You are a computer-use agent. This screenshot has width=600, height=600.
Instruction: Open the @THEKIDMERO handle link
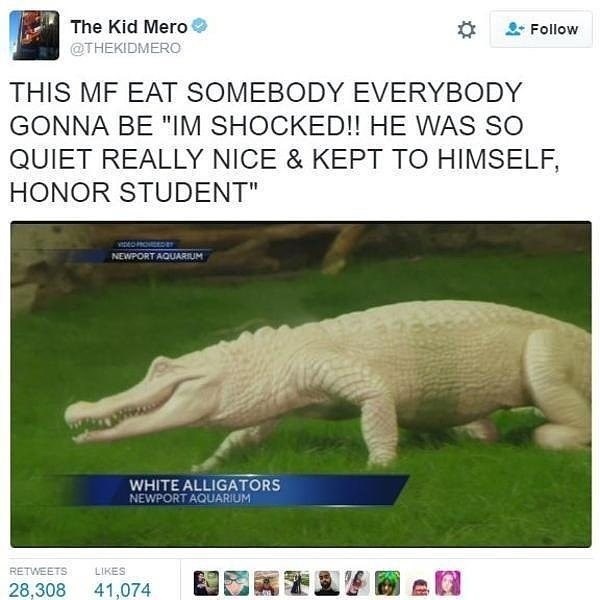(x=126, y=48)
